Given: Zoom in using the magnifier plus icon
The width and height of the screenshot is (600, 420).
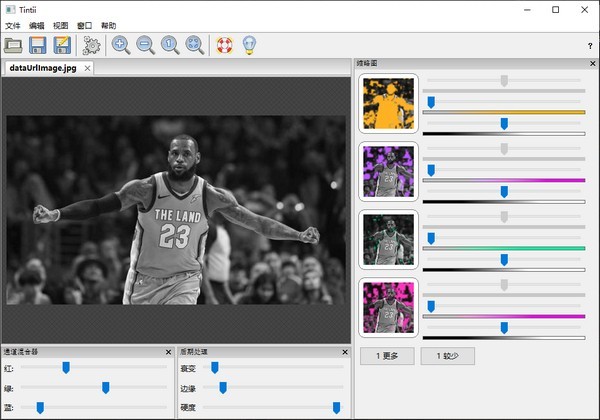Looking at the screenshot, I should point(121,46).
